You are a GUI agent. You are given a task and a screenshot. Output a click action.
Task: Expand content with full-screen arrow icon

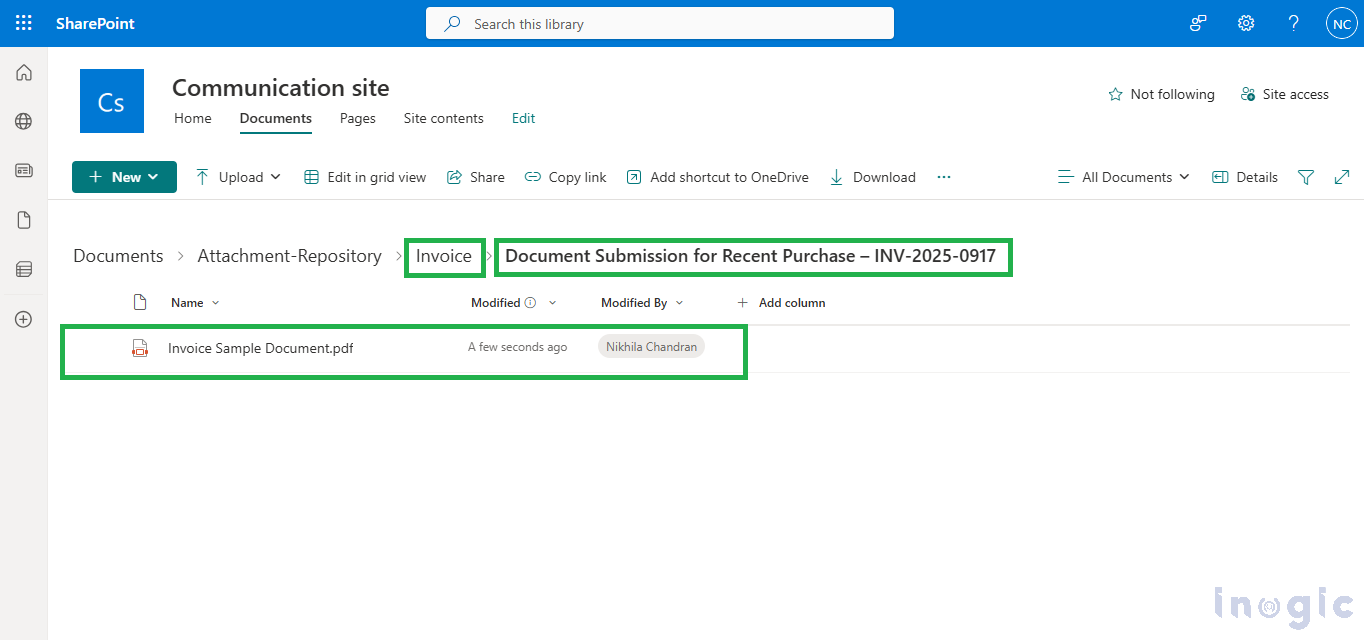click(1342, 177)
